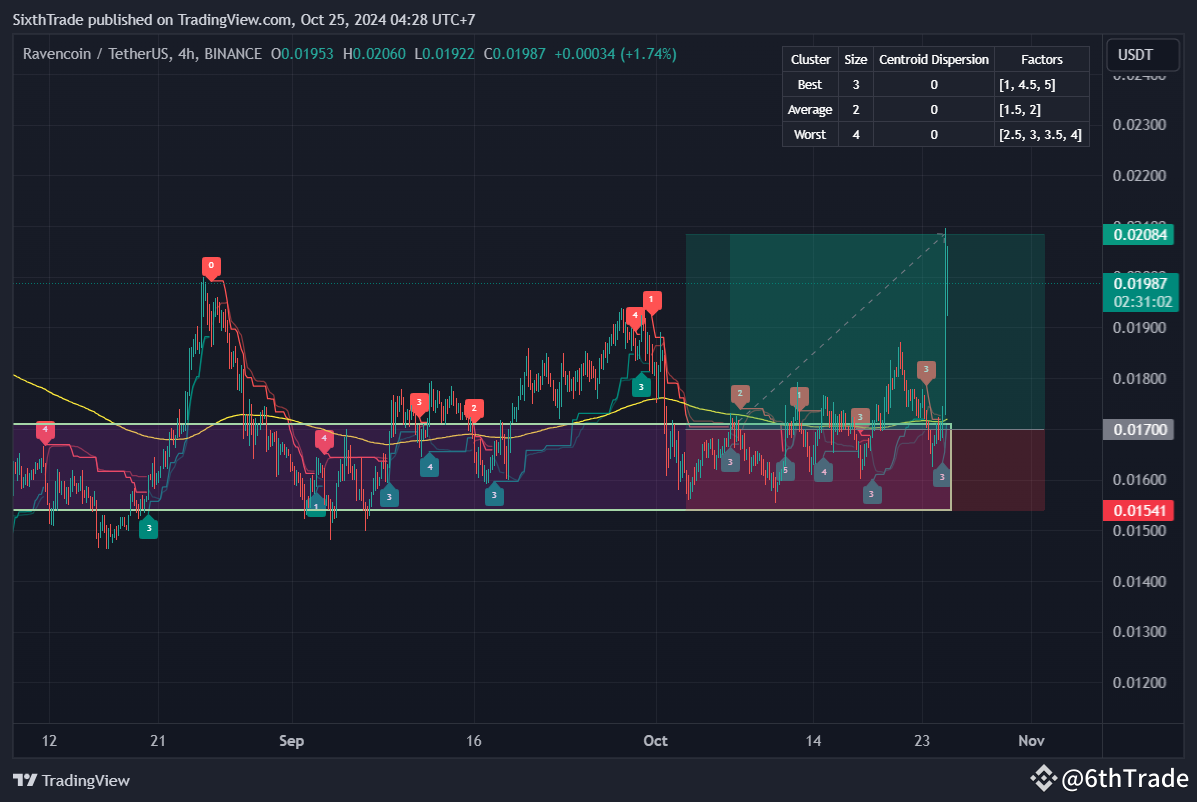
Task: Select the orange "1" marker in mid-October
Action: click(x=798, y=395)
